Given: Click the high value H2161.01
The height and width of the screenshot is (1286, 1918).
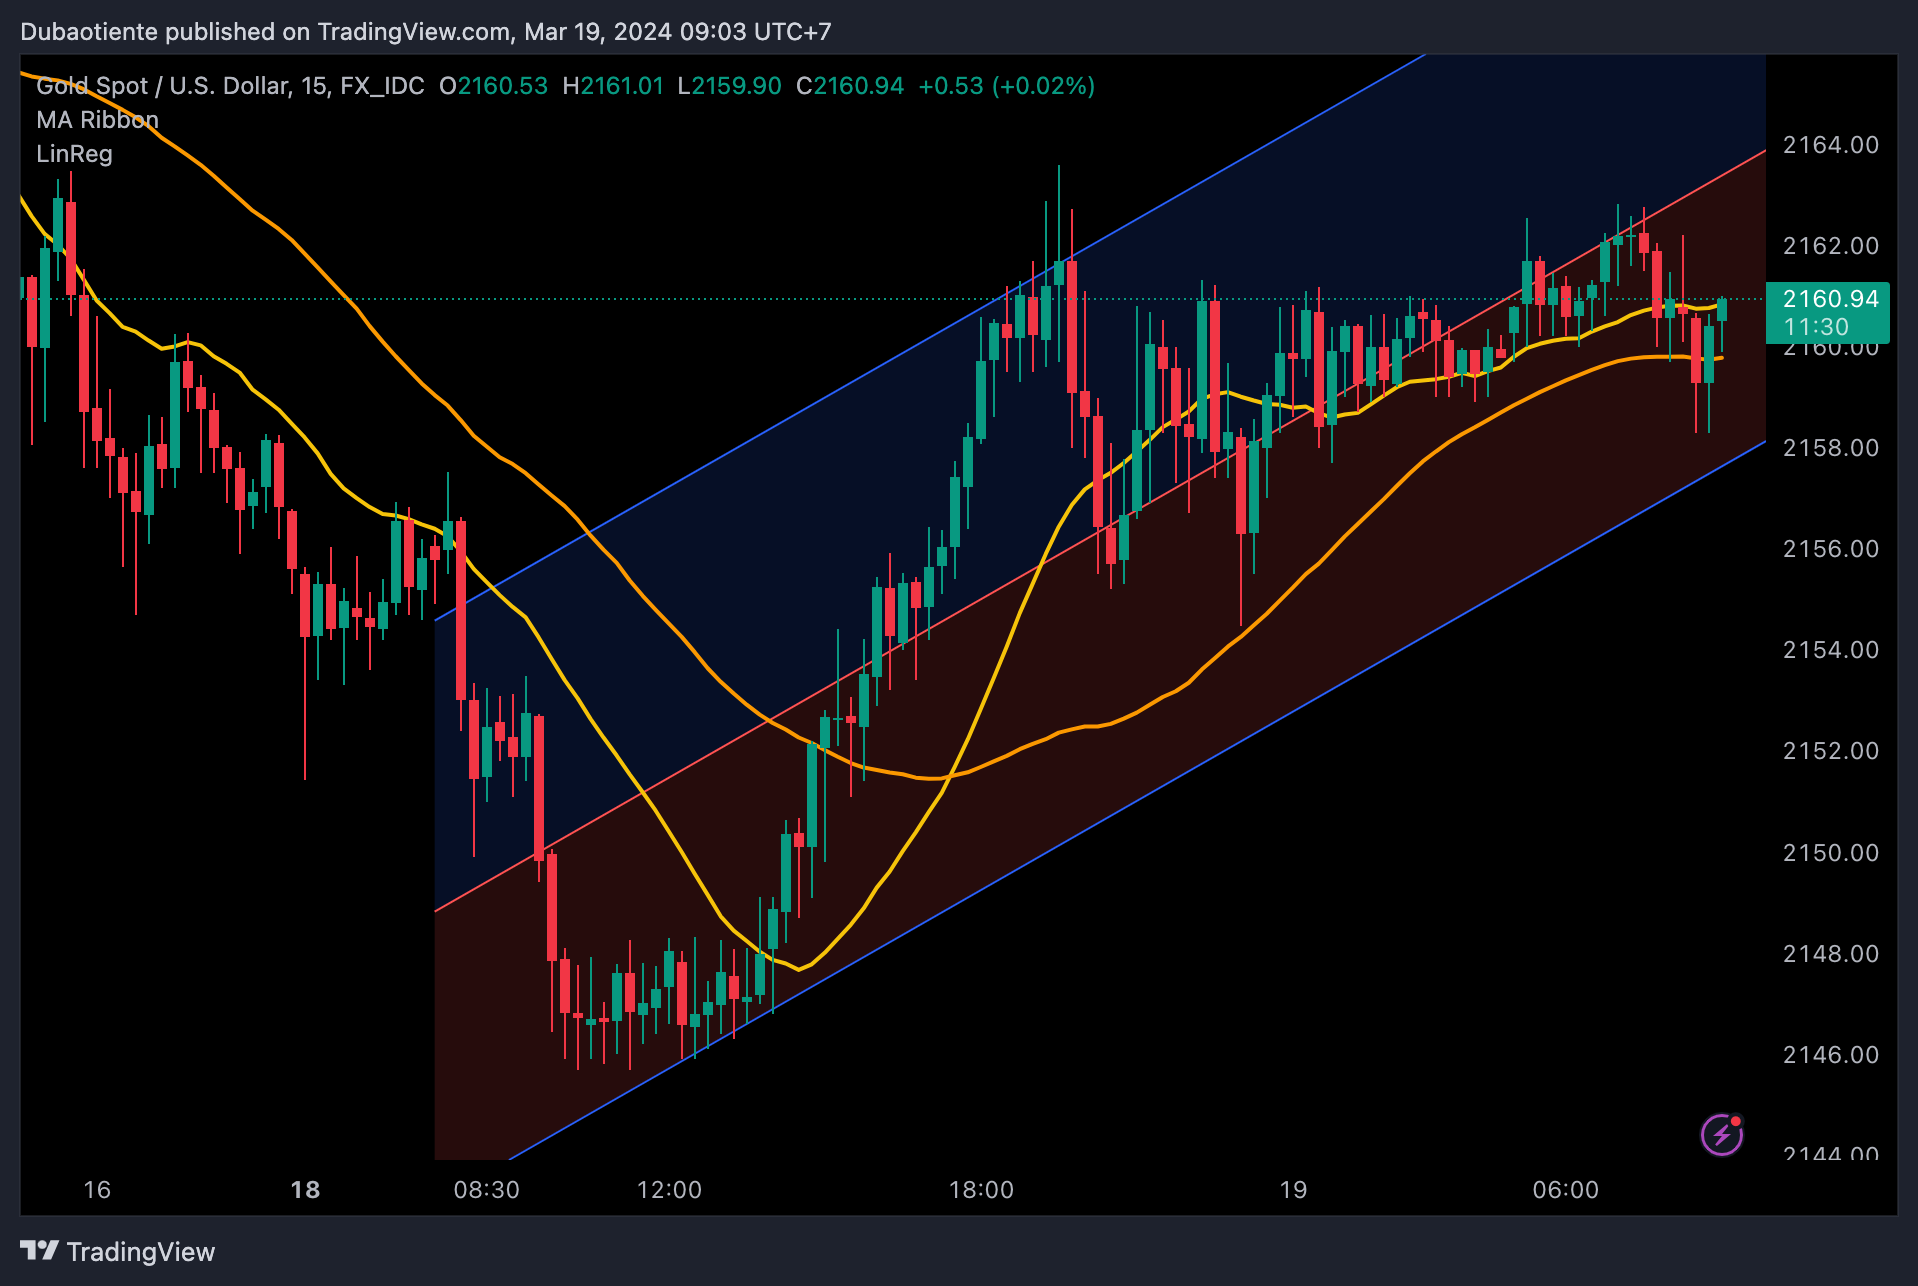Looking at the screenshot, I should (x=613, y=86).
